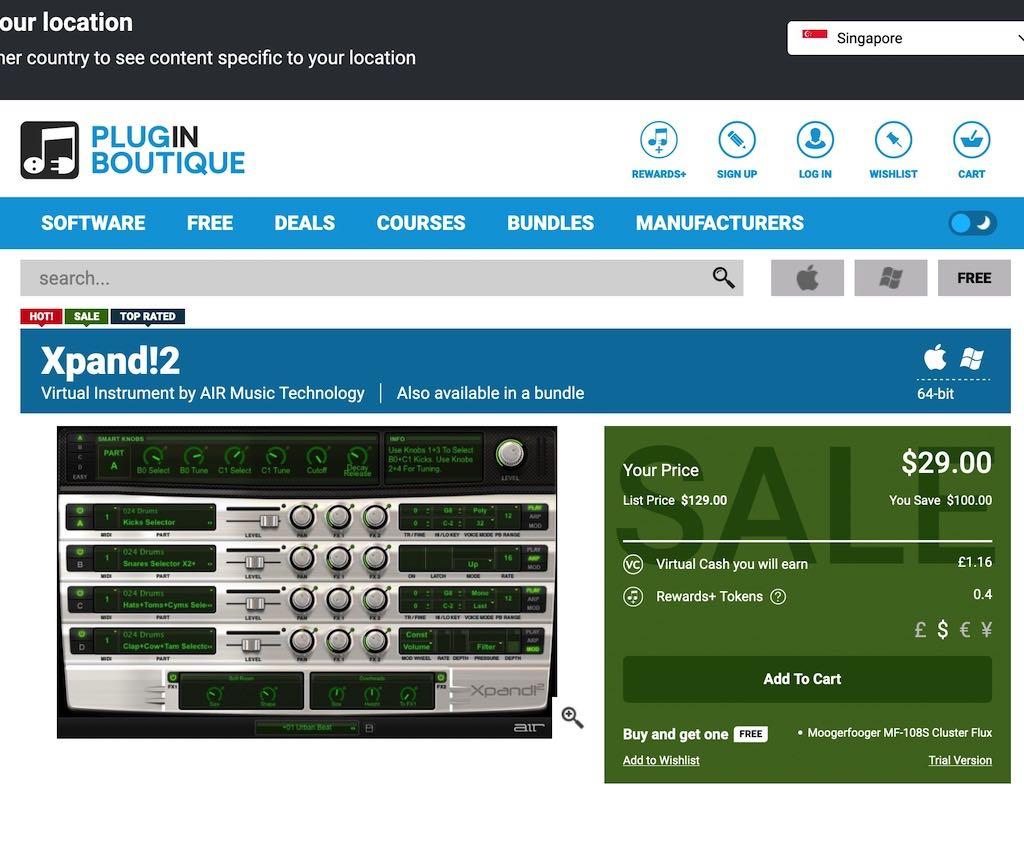
Task: Click the Rewards+ Tokens help icon
Action: pos(778,597)
